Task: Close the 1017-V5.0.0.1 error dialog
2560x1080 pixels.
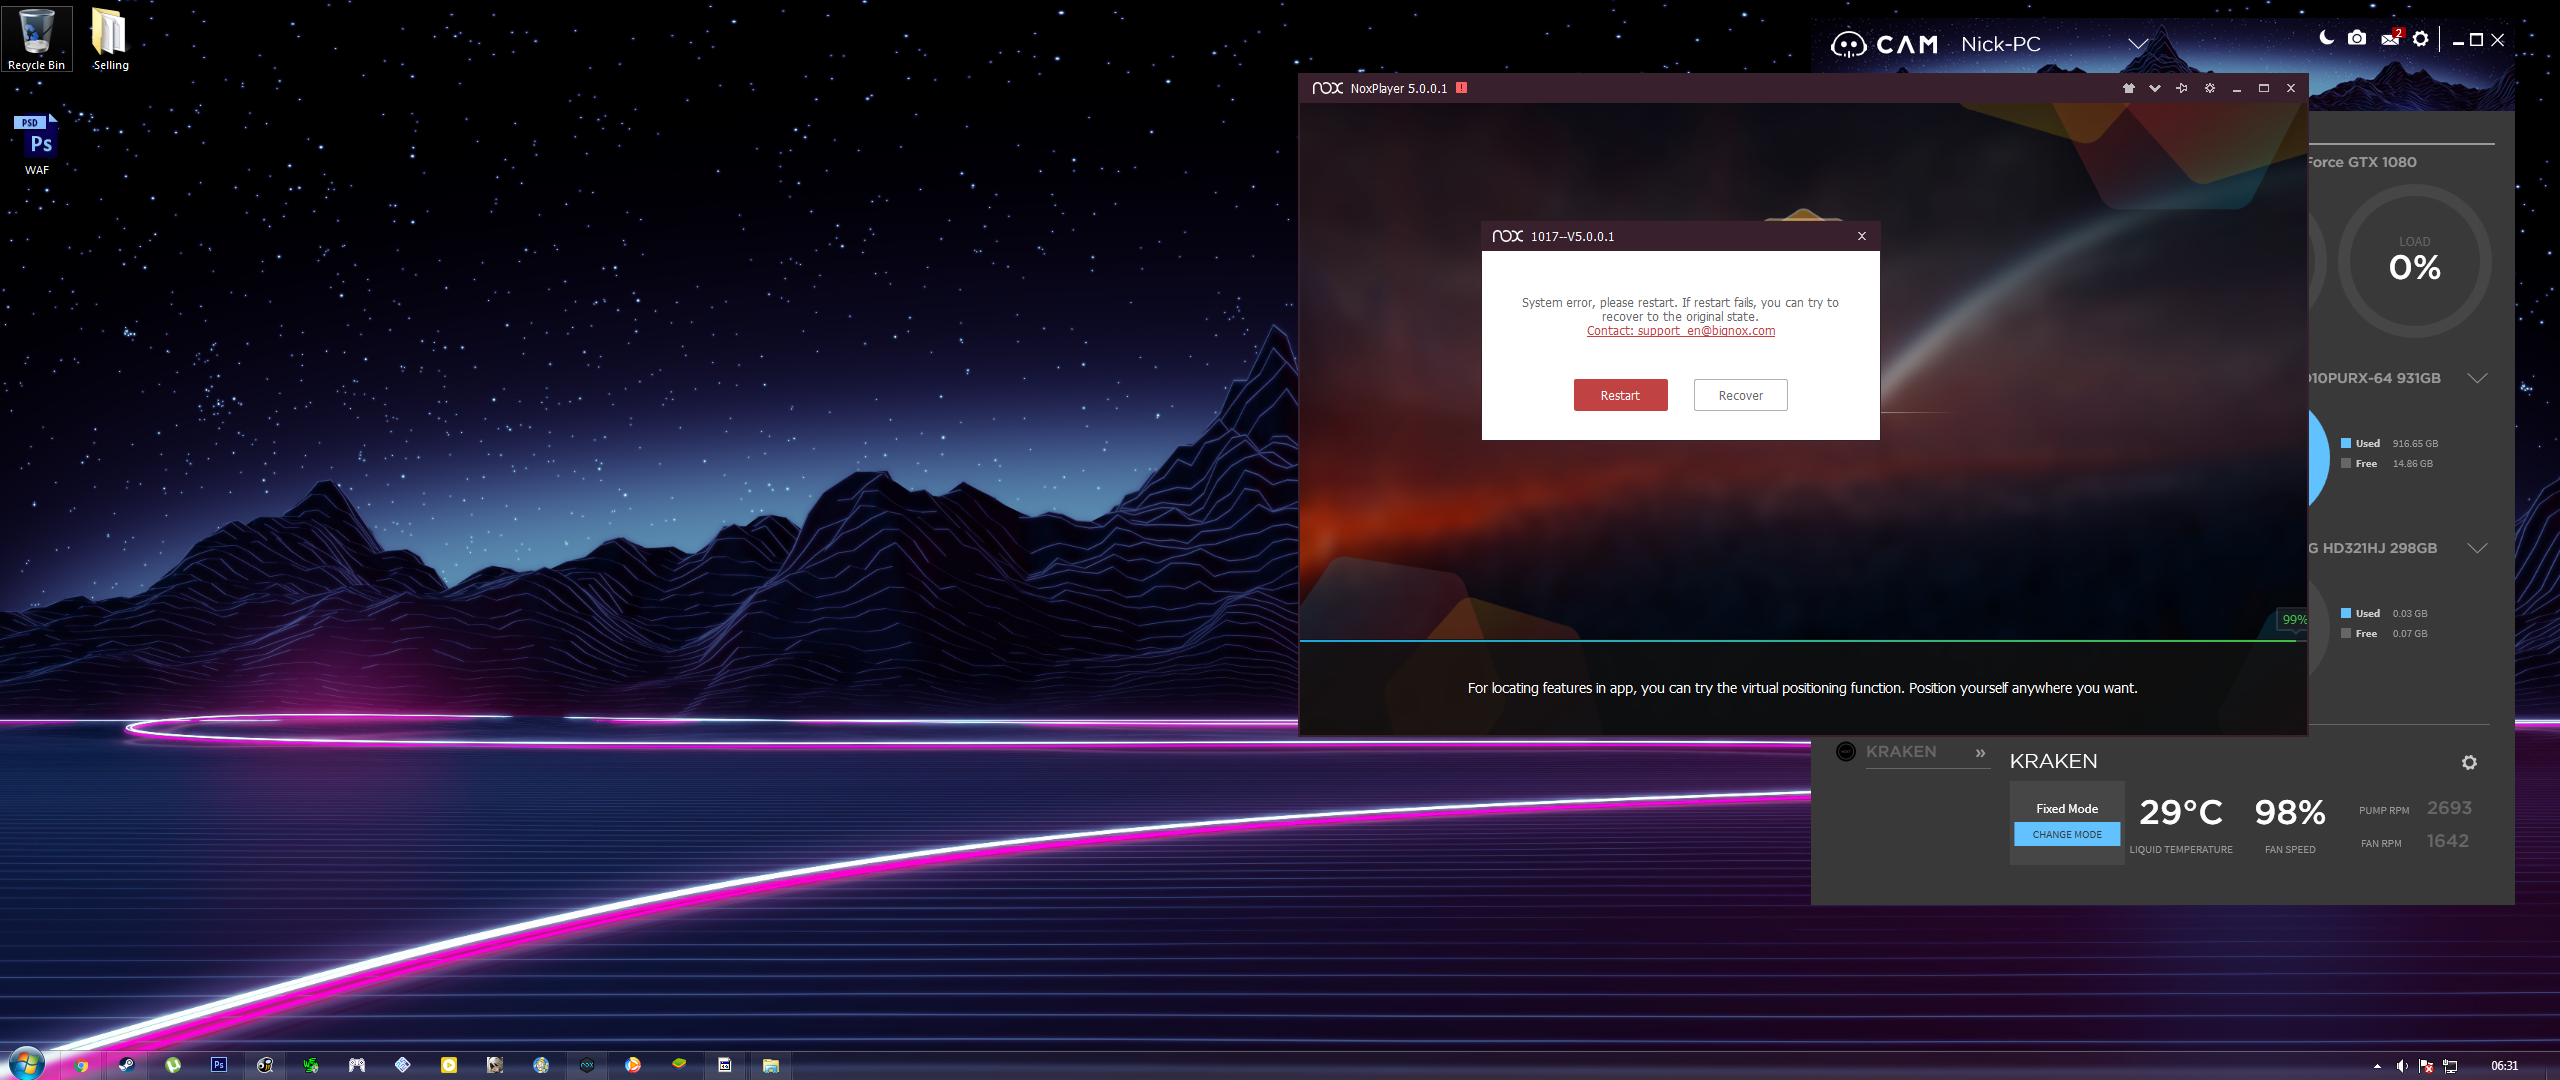Action: (x=1862, y=236)
